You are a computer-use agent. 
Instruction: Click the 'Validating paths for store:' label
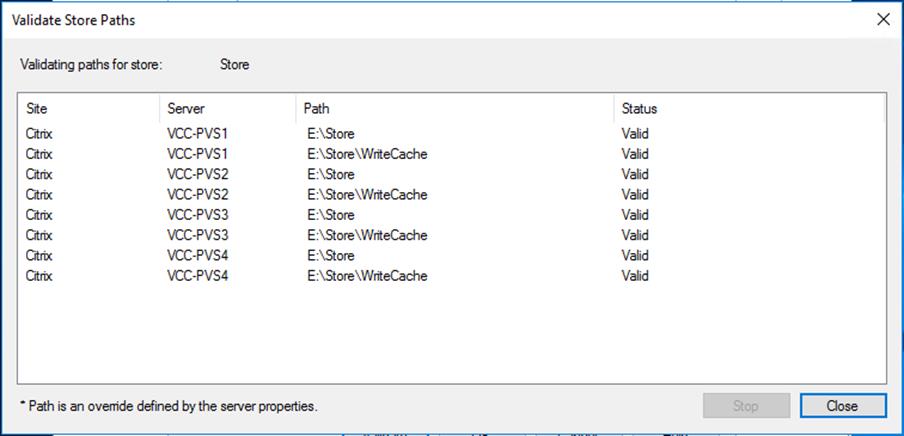[x=92, y=64]
